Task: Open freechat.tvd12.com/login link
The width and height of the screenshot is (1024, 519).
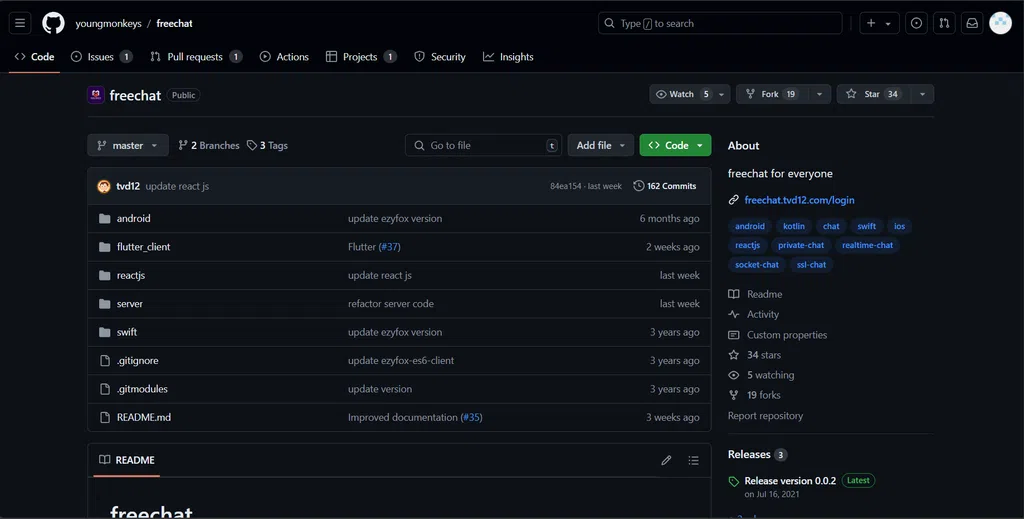Action: (x=799, y=200)
